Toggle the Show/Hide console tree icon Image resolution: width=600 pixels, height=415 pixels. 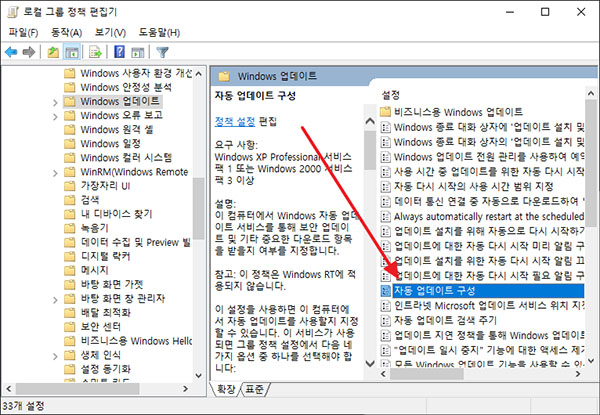[72, 52]
